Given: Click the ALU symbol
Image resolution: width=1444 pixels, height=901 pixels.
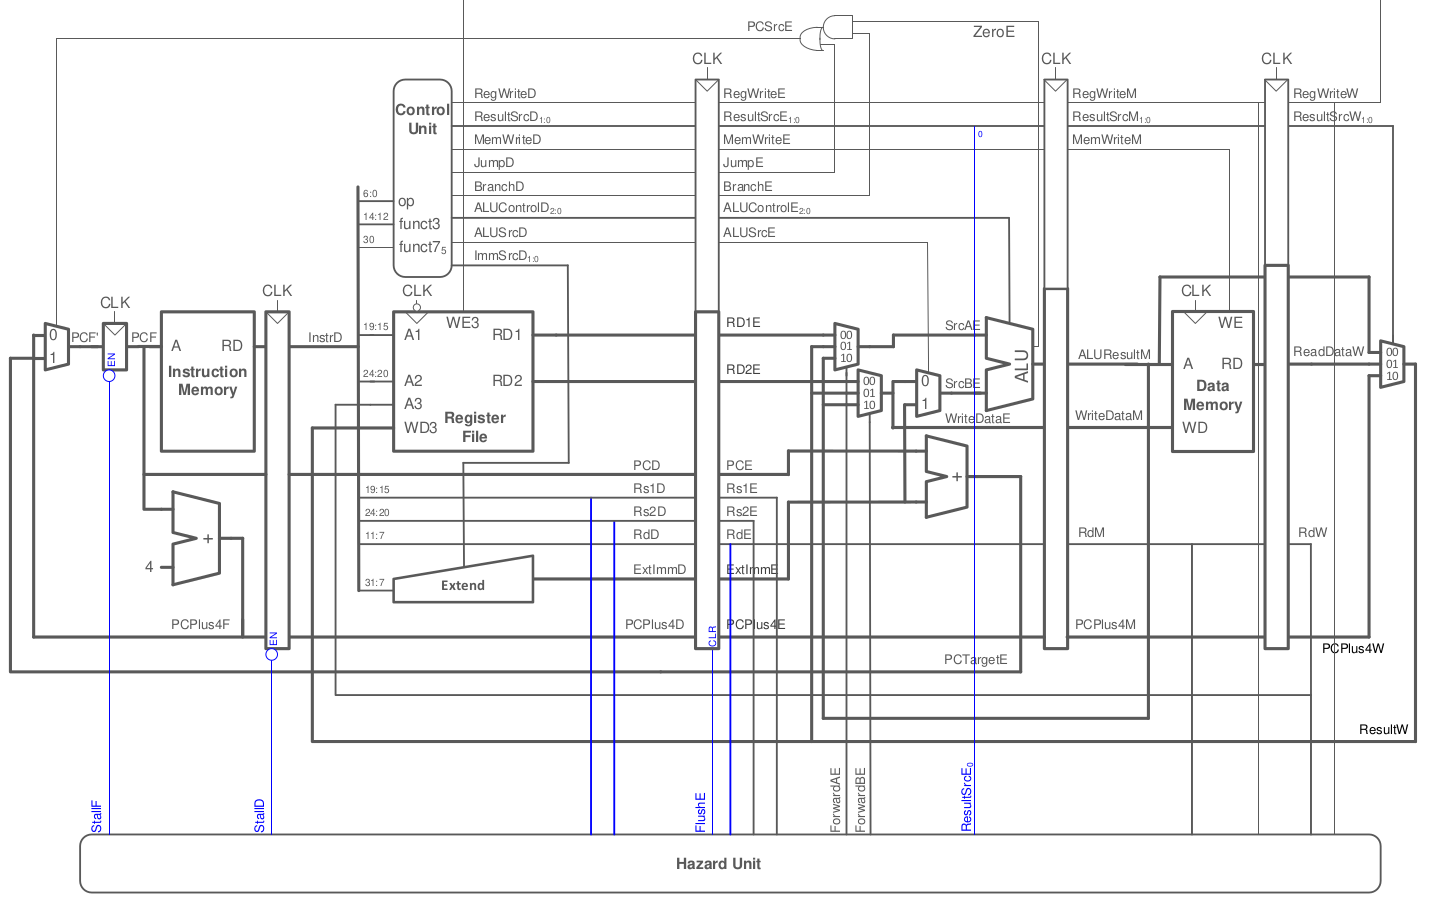Looking at the screenshot, I should tap(1009, 365).
